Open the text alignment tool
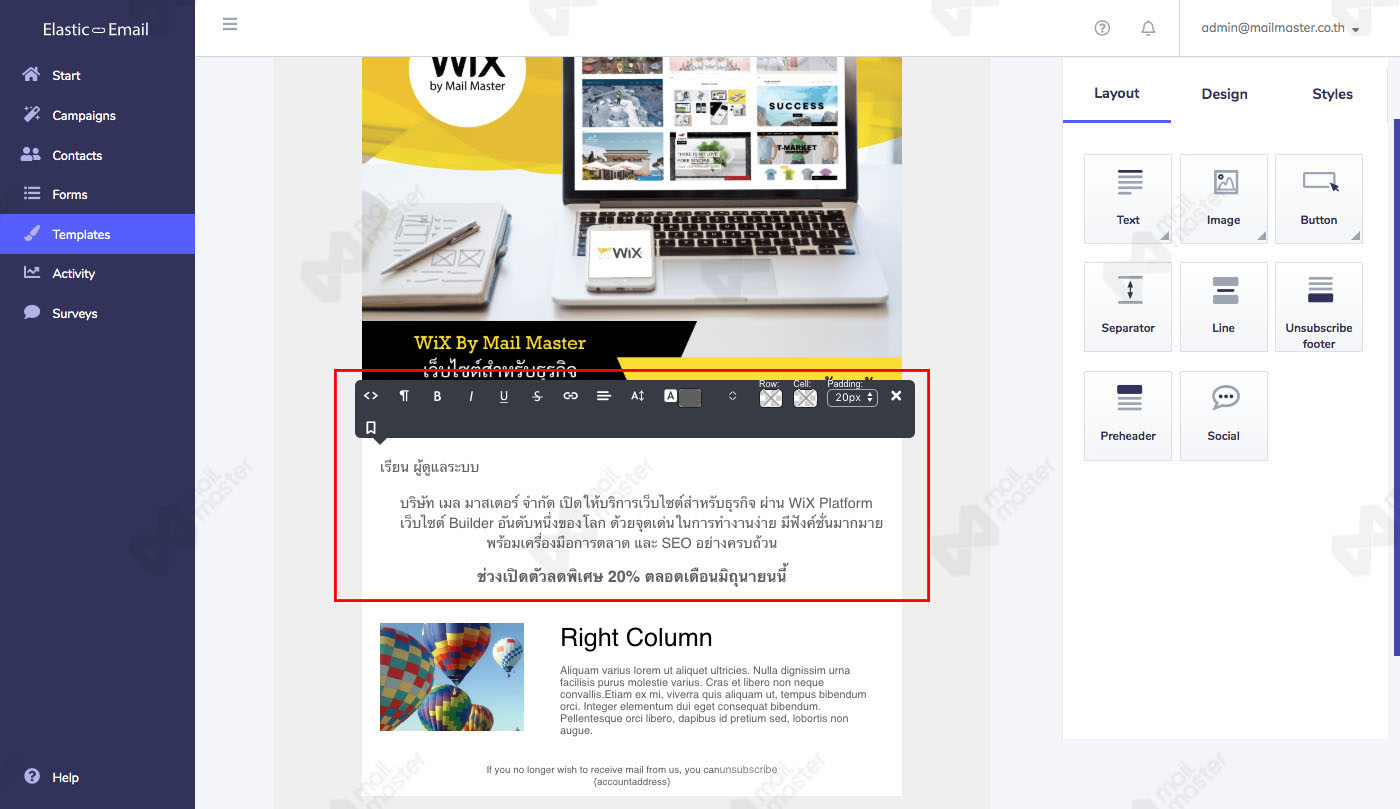The height and width of the screenshot is (809, 1400). pos(604,396)
